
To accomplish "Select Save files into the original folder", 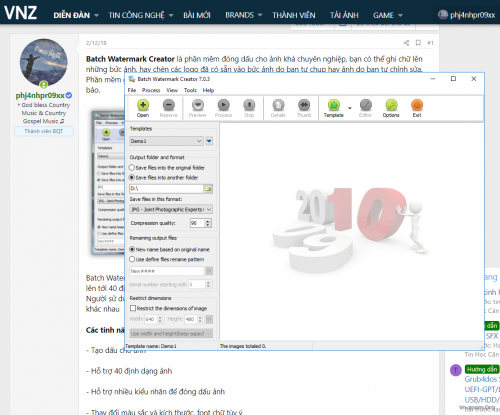I will tap(167, 168).
